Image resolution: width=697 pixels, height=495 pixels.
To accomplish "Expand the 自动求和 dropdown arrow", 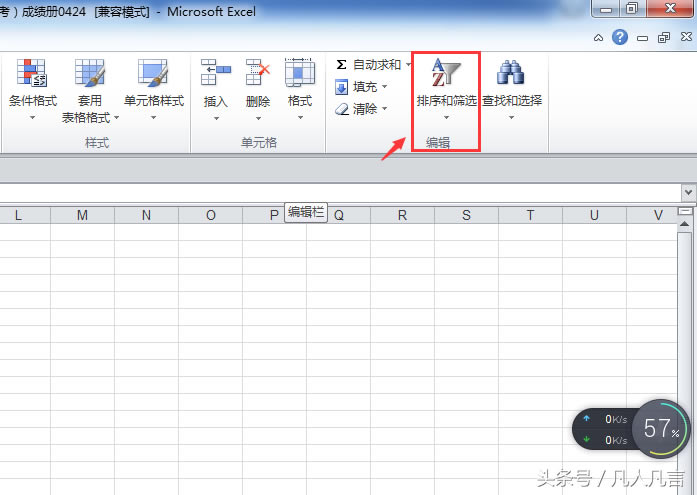I will (x=409, y=64).
